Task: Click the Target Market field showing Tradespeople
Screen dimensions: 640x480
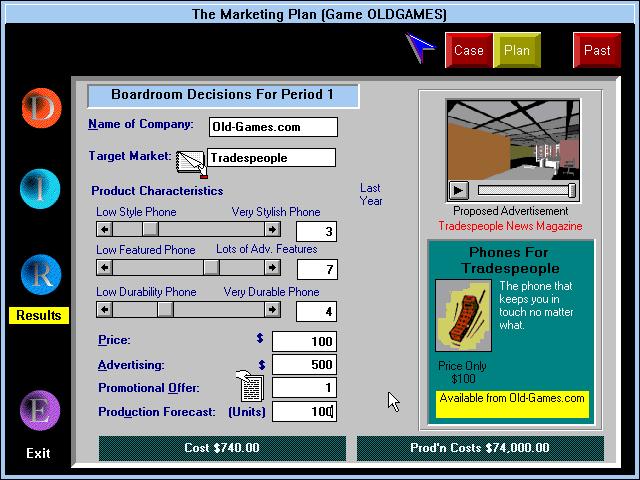Action: click(271, 158)
